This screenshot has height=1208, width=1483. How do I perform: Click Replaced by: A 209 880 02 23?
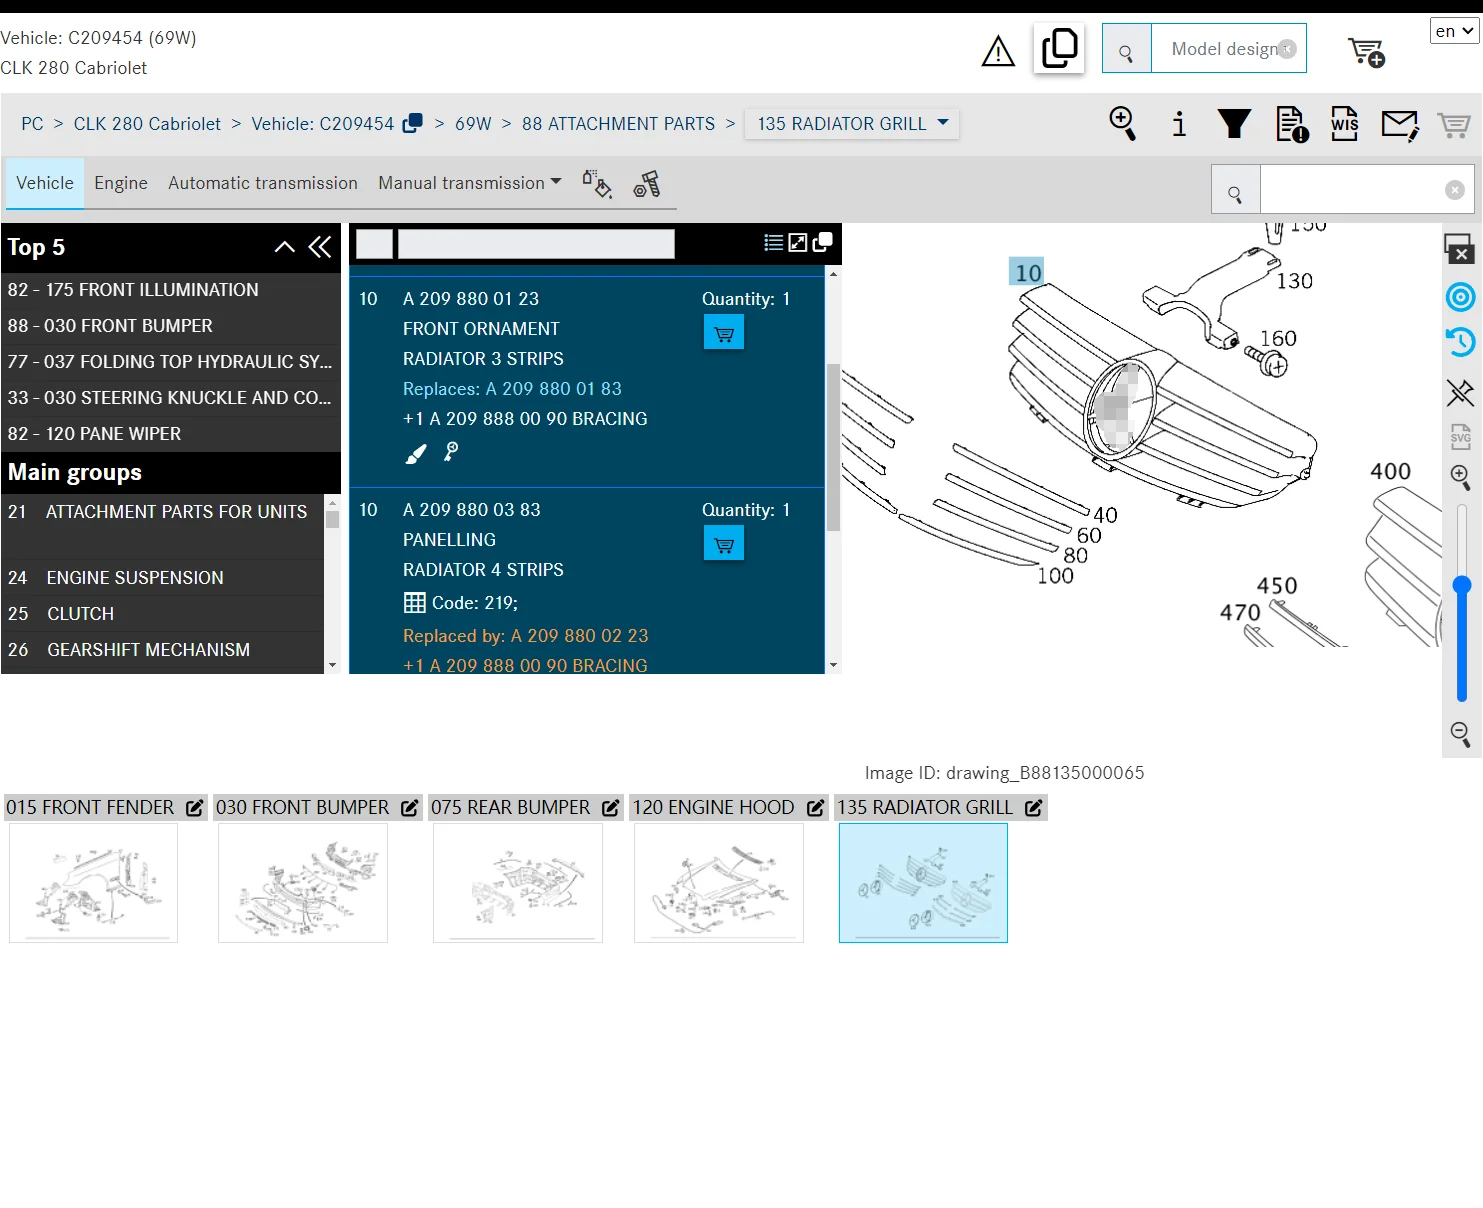525,636
